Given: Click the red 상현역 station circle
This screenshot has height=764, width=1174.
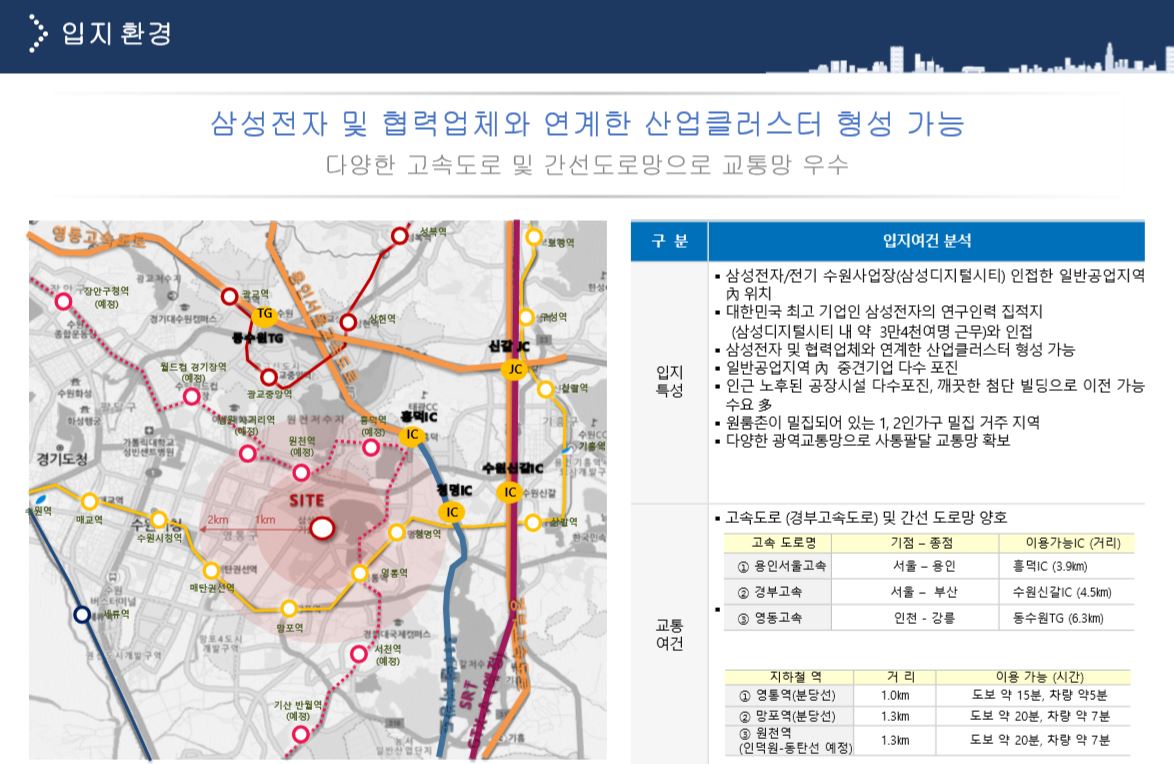Looking at the screenshot, I should (x=348, y=322).
